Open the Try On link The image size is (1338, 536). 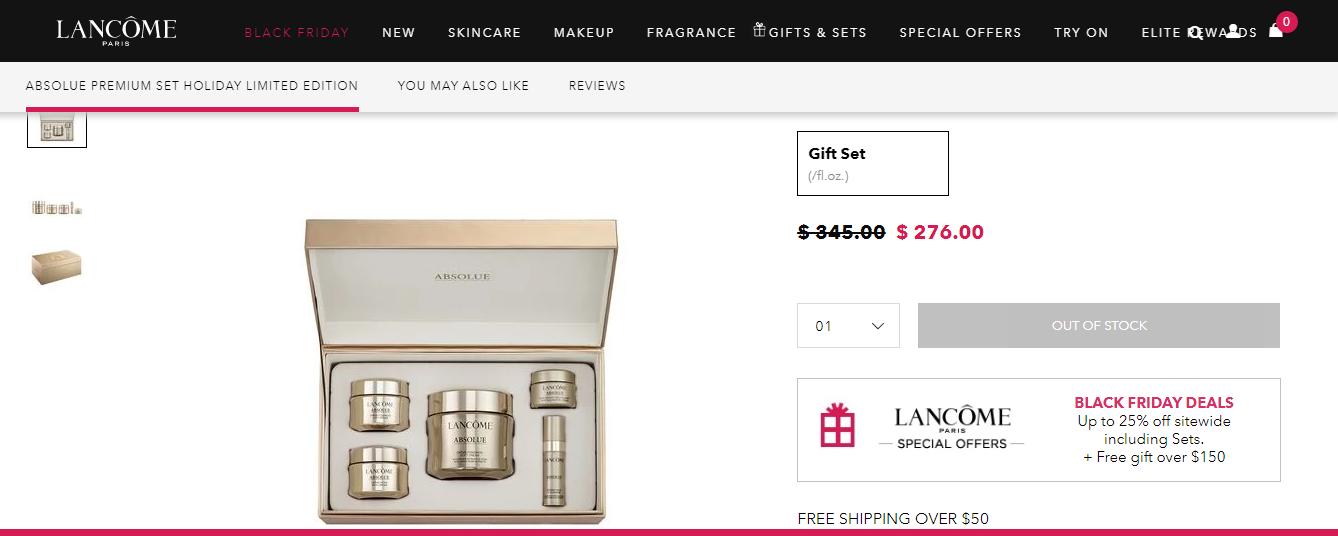[1081, 33]
